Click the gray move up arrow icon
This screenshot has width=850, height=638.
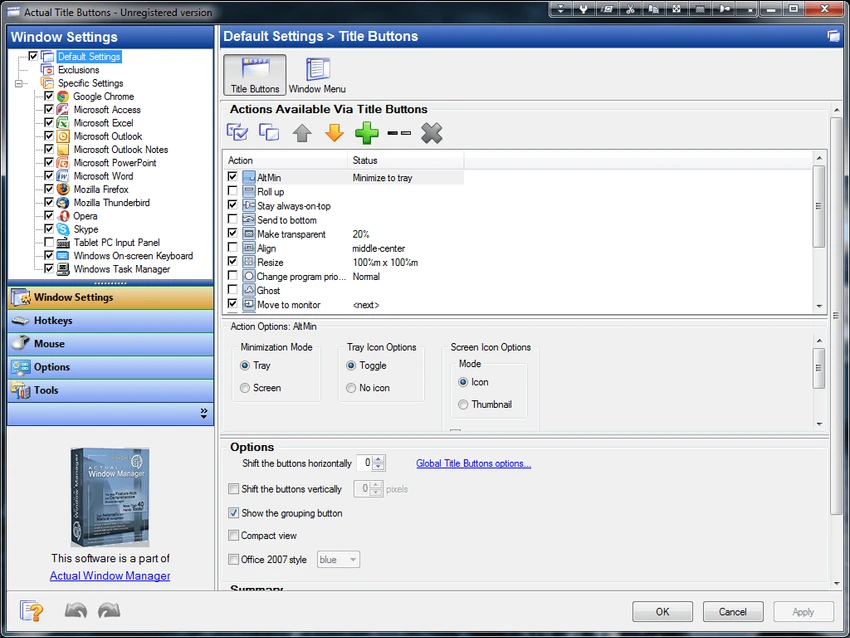click(x=302, y=133)
